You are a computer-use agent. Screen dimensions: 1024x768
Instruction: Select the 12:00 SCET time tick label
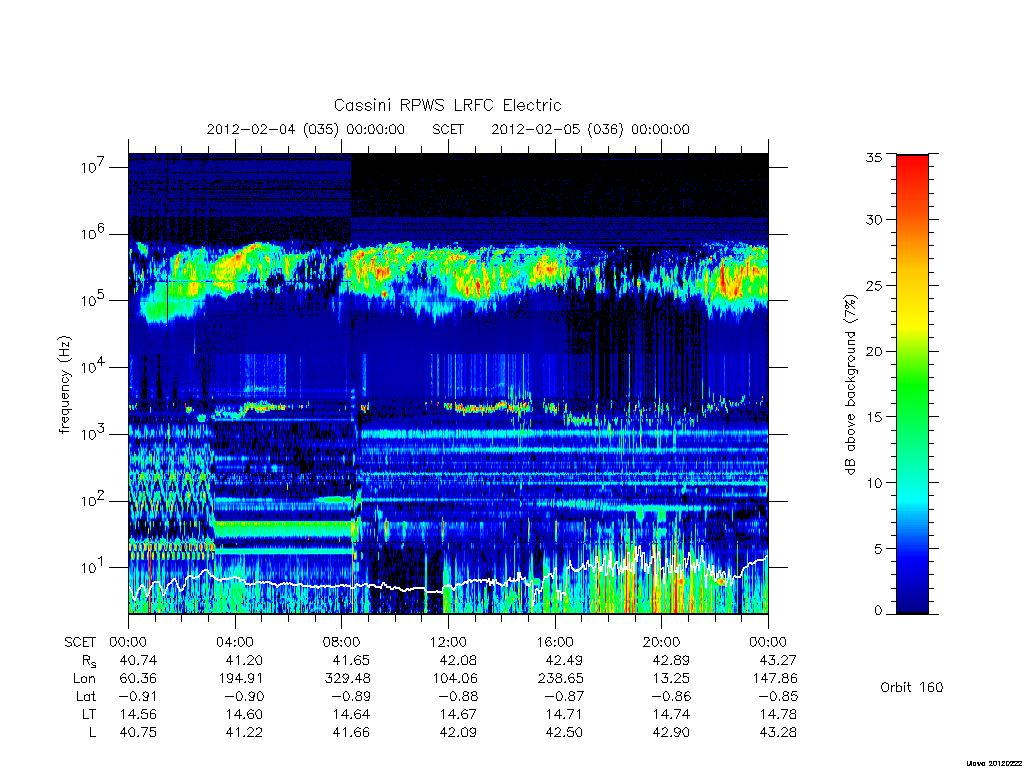click(x=448, y=642)
